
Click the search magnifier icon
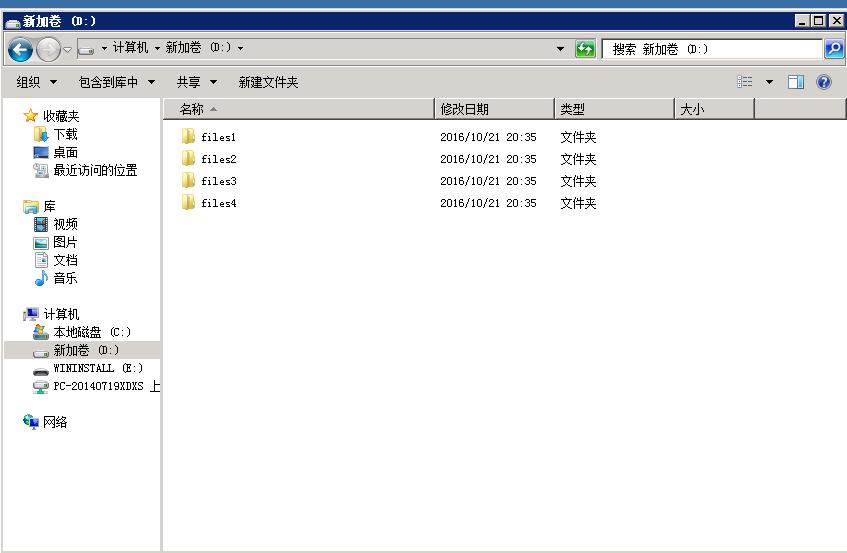(834, 49)
